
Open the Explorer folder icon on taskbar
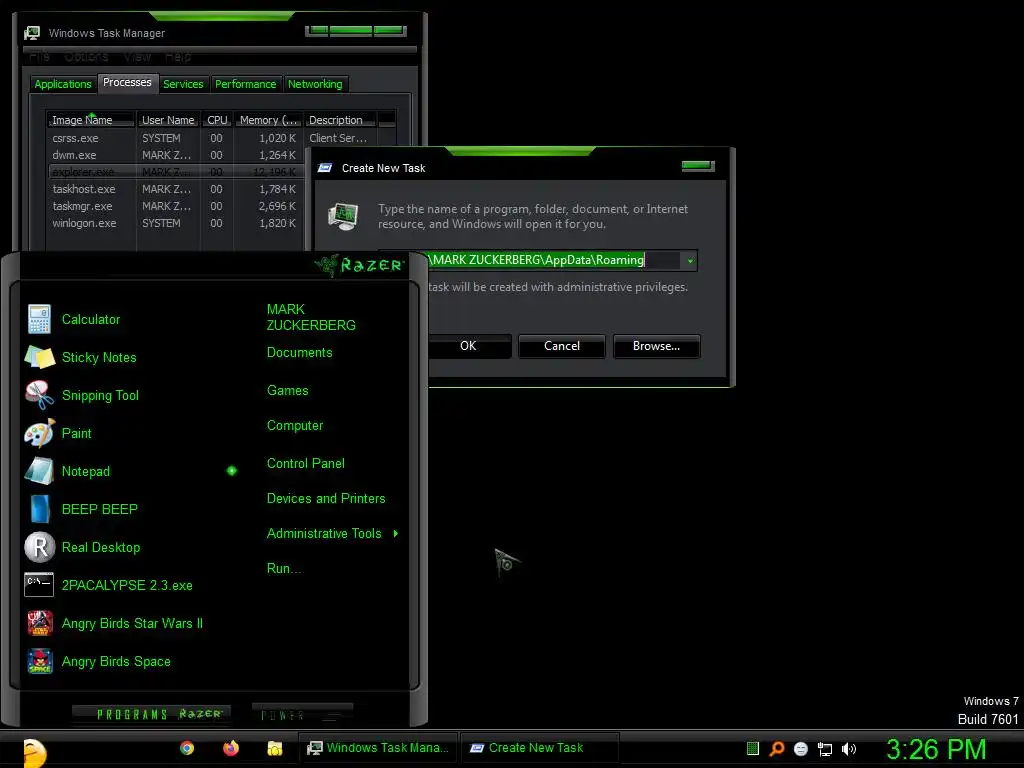(x=274, y=748)
